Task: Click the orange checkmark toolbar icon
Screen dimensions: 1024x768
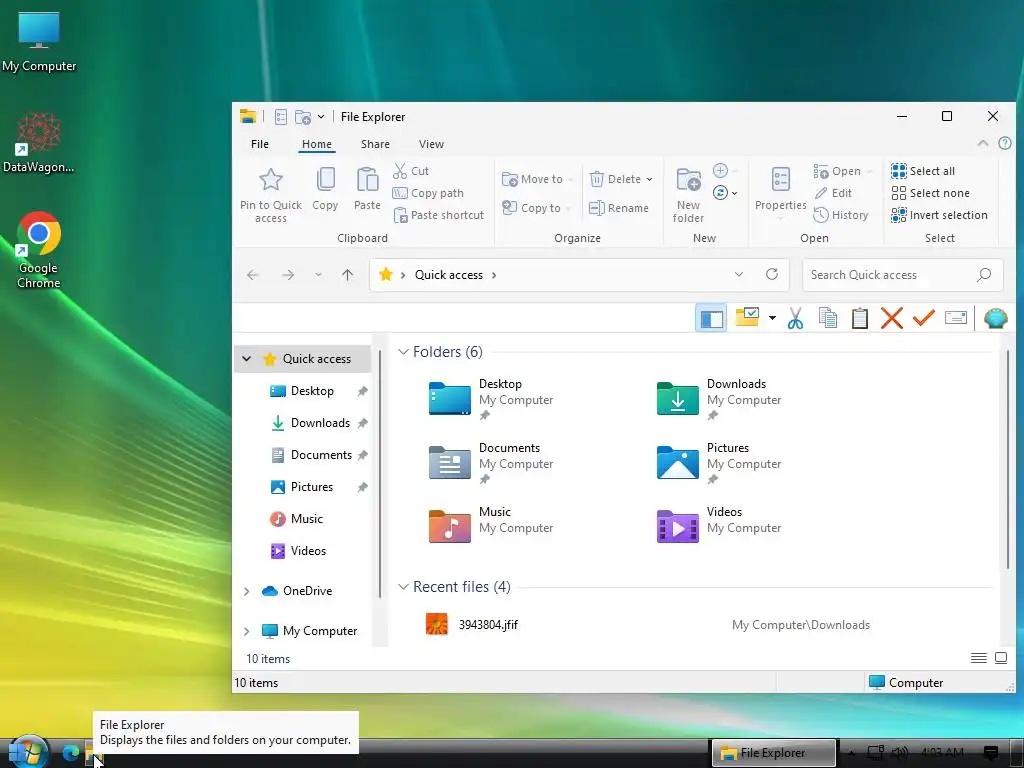Action: [x=923, y=318]
